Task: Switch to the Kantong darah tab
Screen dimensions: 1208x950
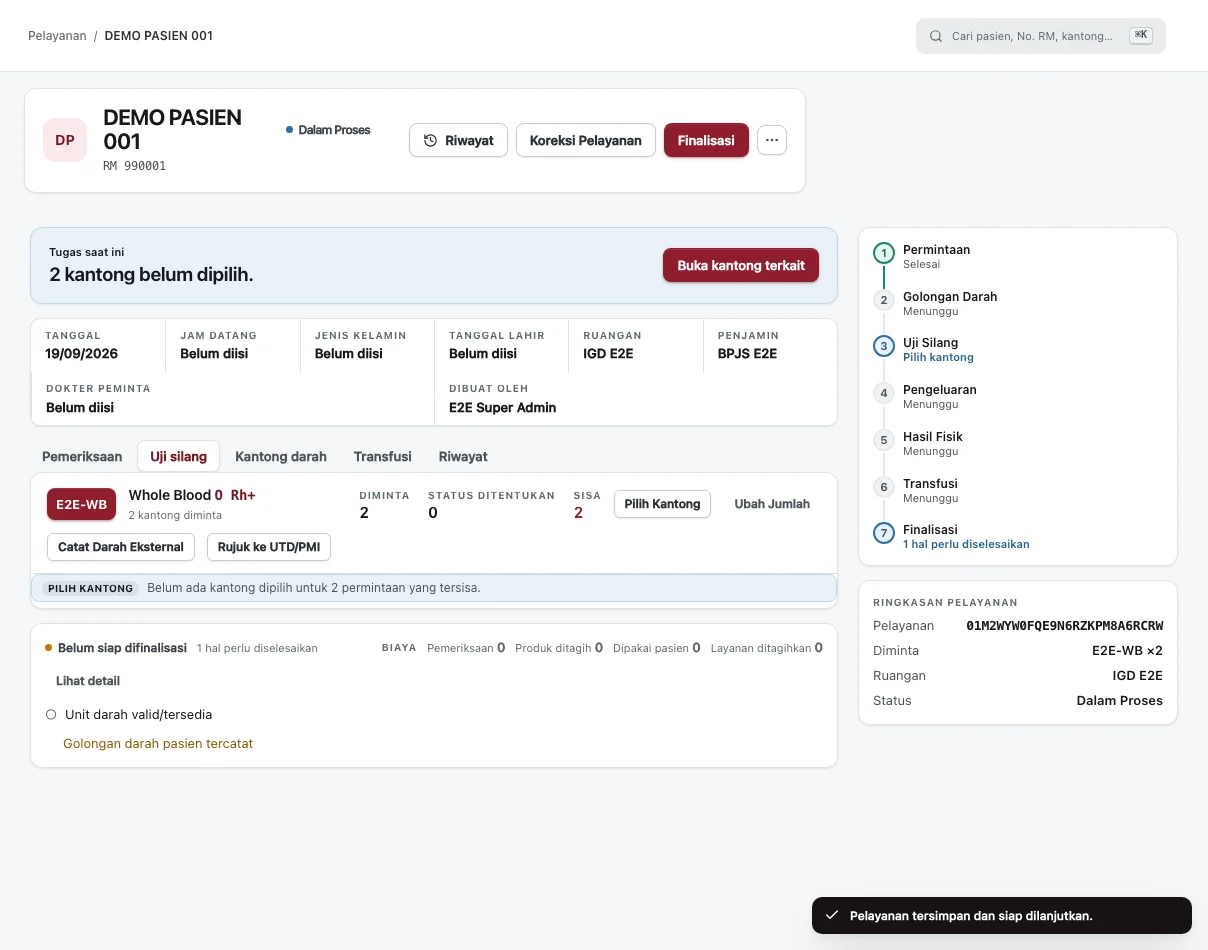Action: click(281, 456)
